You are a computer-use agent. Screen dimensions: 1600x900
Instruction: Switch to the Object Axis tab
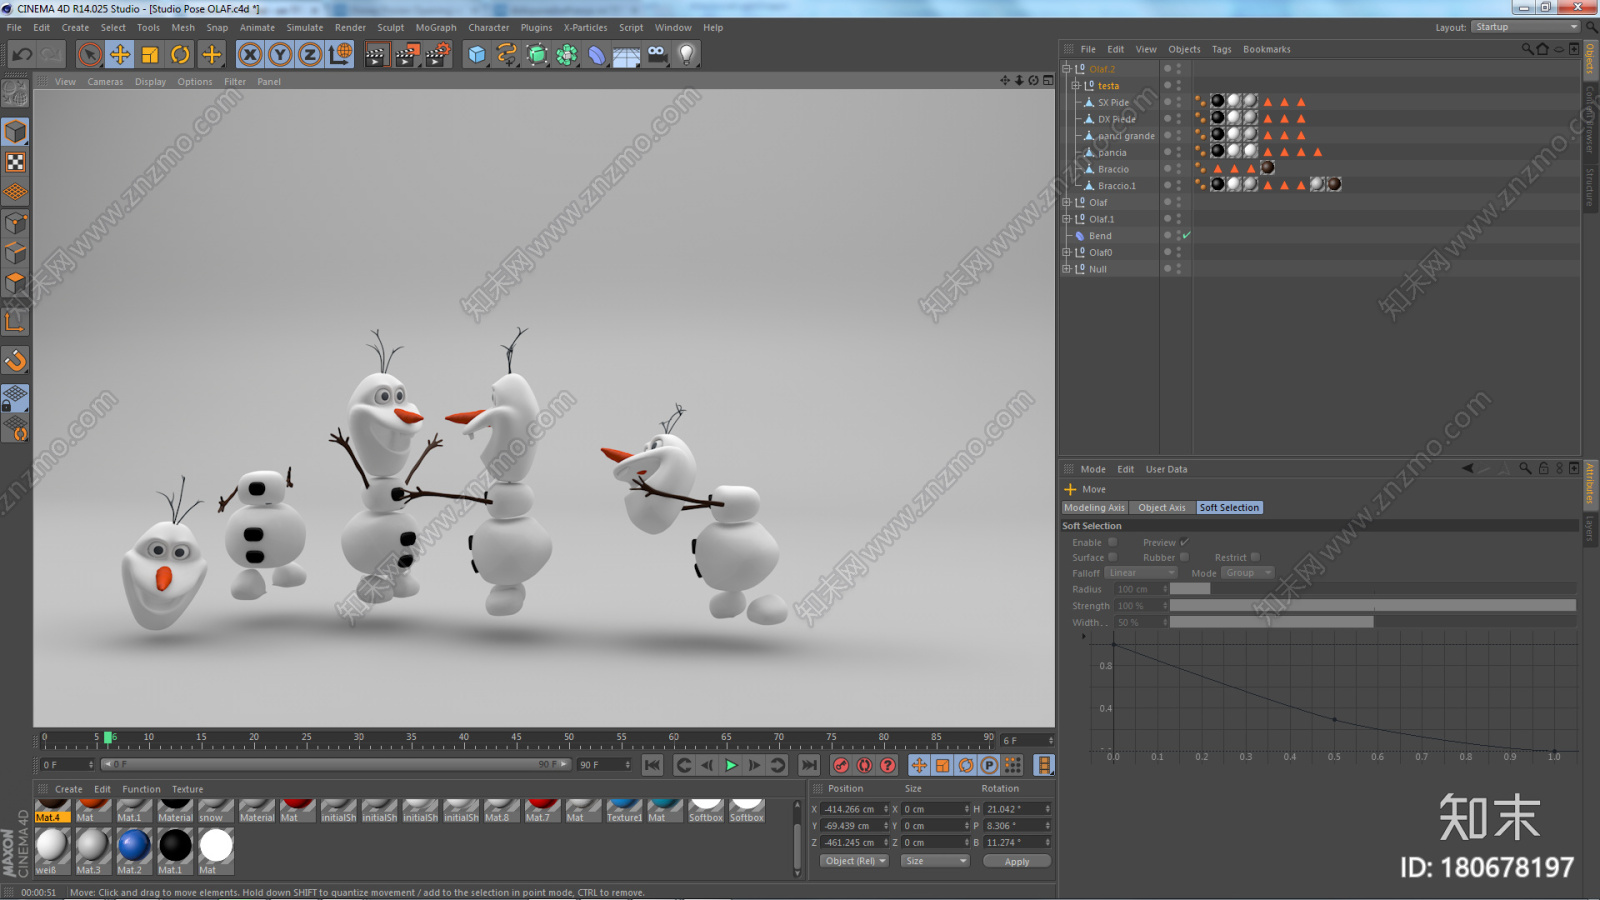1162,508
